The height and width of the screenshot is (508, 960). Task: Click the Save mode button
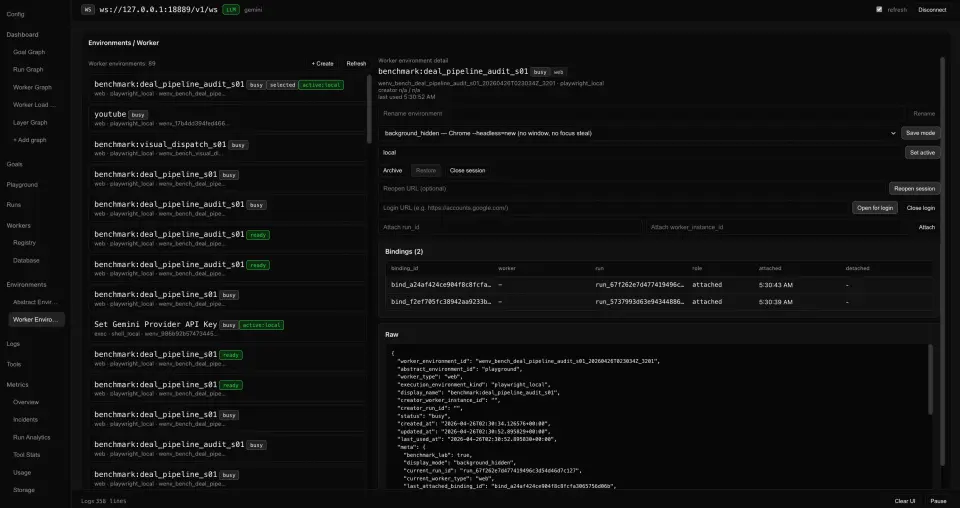pyautogui.click(x=920, y=133)
